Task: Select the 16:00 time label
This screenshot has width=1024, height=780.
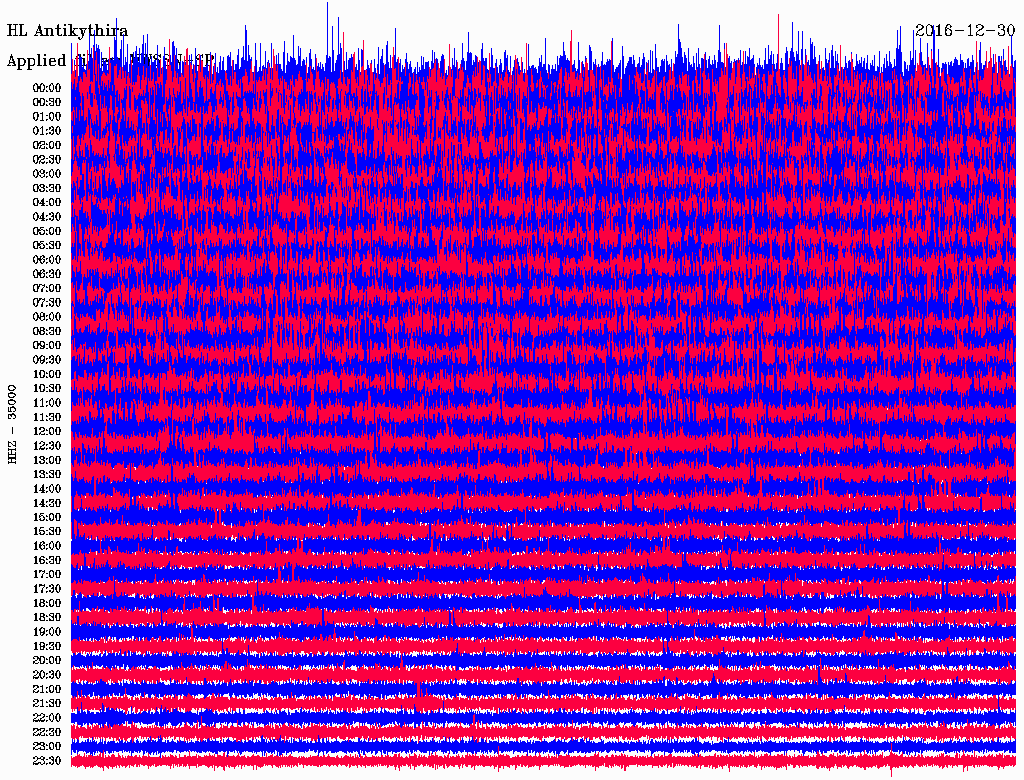Action: (x=46, y=546)
